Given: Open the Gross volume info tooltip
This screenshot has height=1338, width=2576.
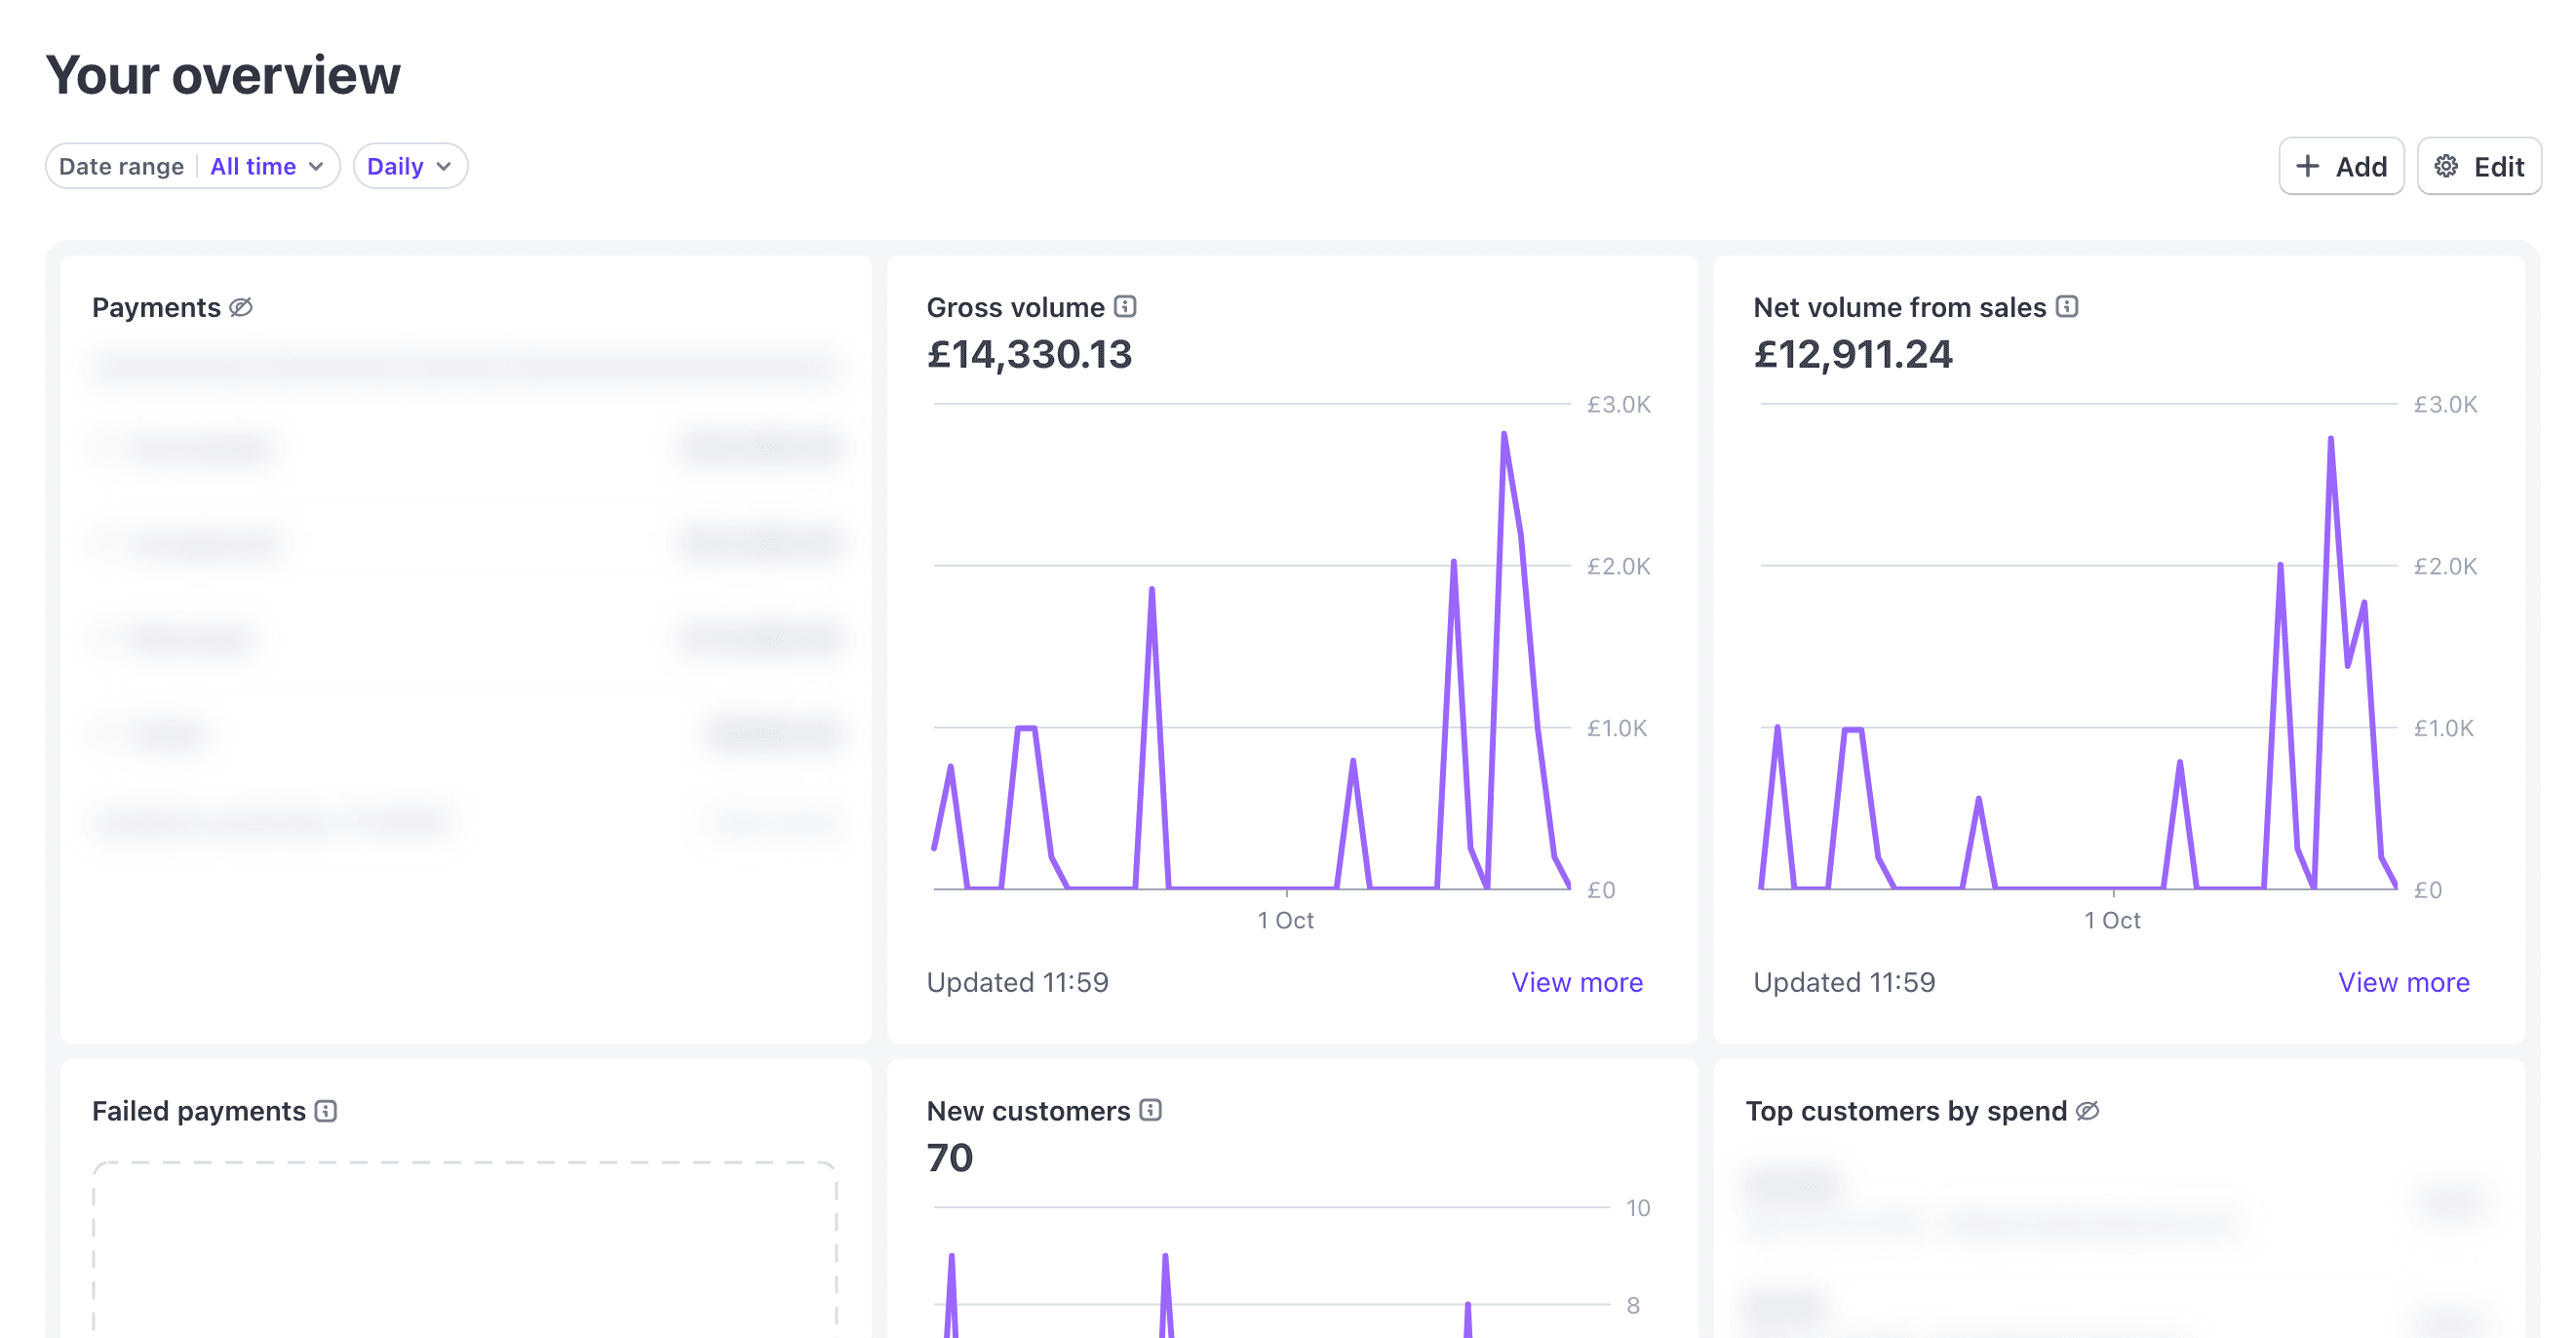Looking at the screenshot, I should tap(1128, 307).
